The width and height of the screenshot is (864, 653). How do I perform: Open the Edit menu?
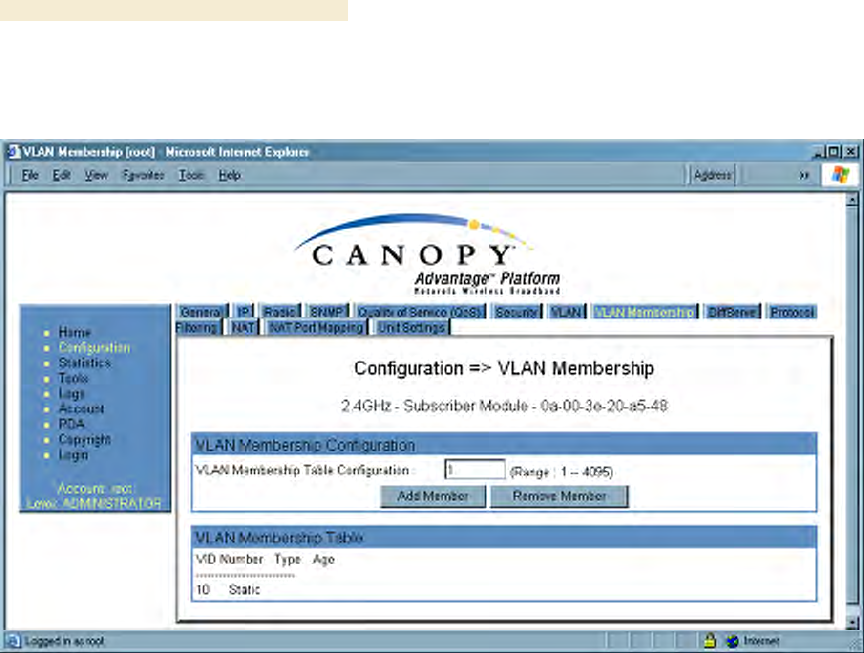point(61,175)
